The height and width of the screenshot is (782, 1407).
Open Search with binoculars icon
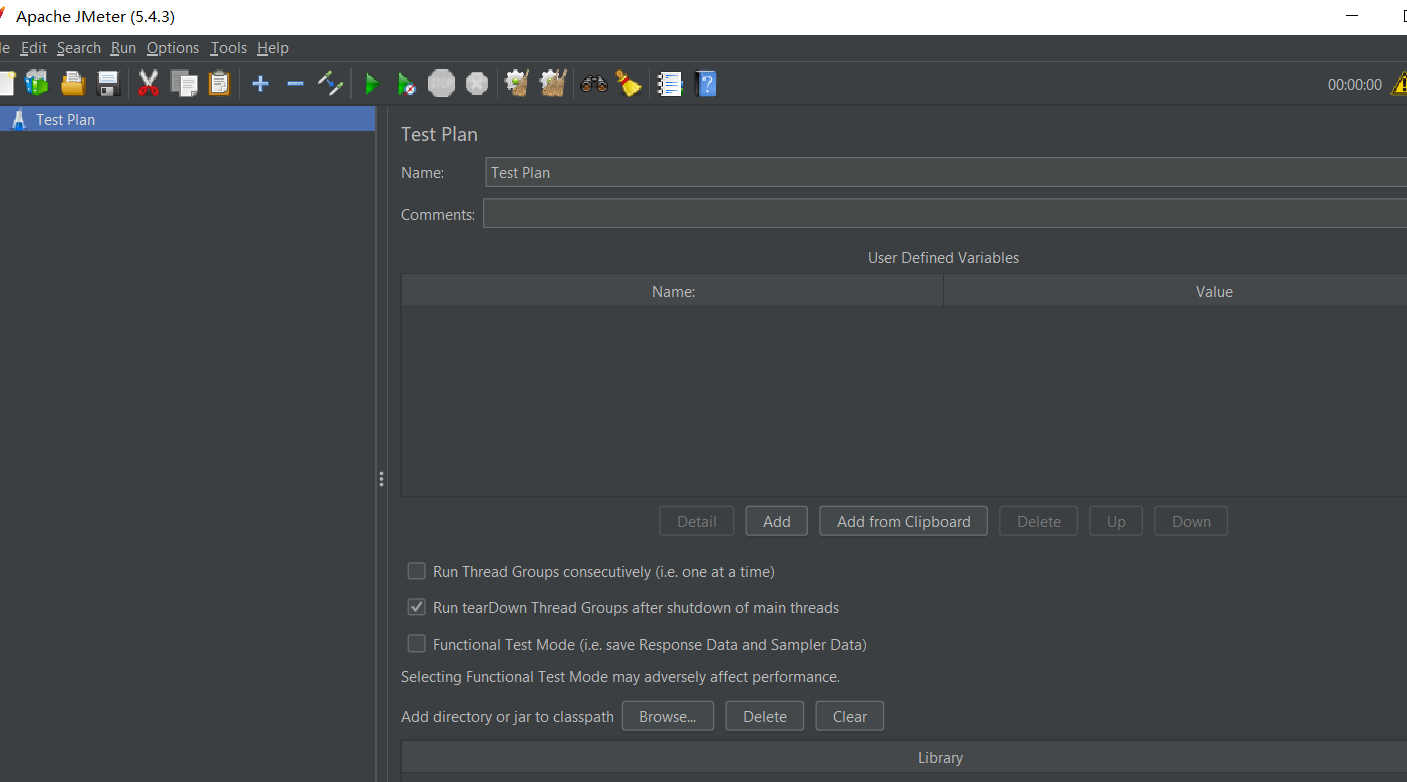point(594,84)
